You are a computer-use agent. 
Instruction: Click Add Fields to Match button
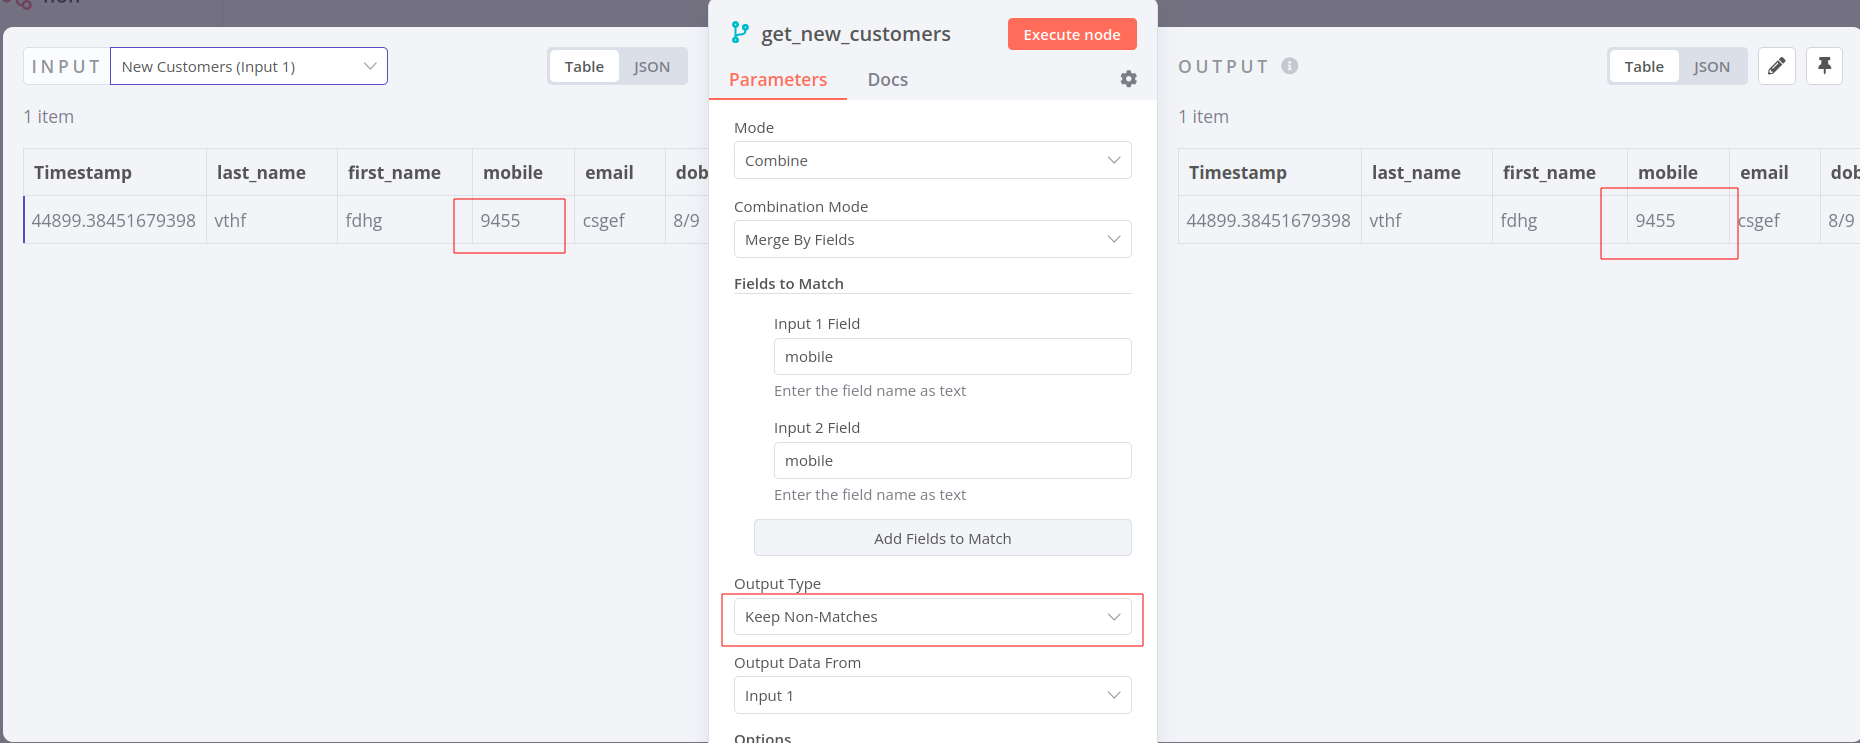pyautogui.click(x=943, y=538)
